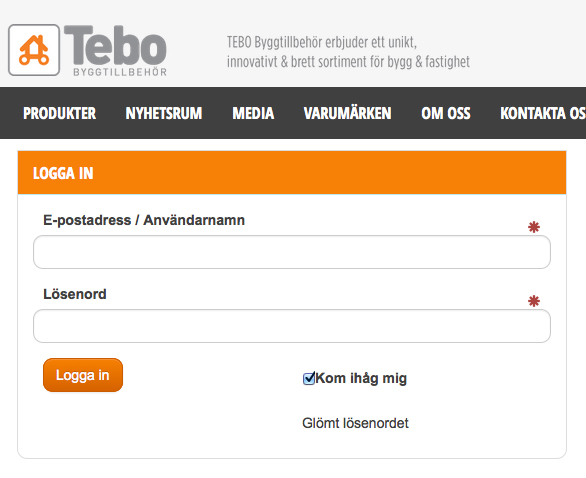
Task: Focus the Lösenord password field
Action: coord(292,326)
